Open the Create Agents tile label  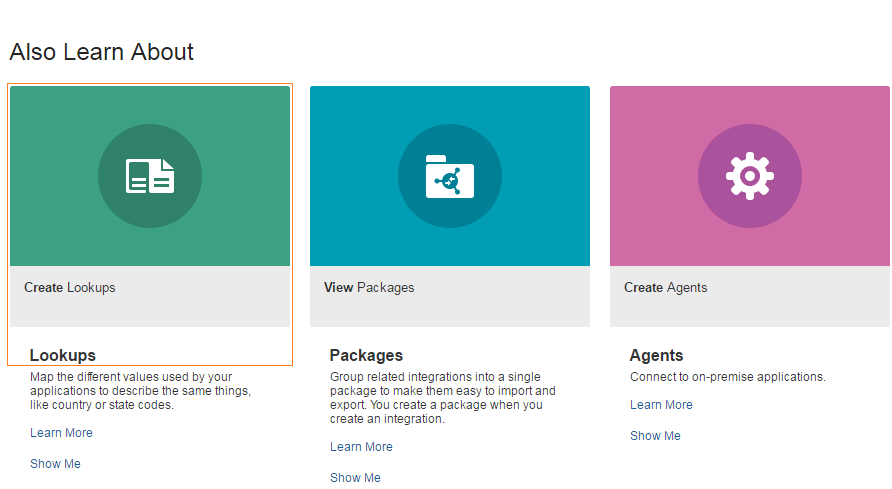click(666, 288)
